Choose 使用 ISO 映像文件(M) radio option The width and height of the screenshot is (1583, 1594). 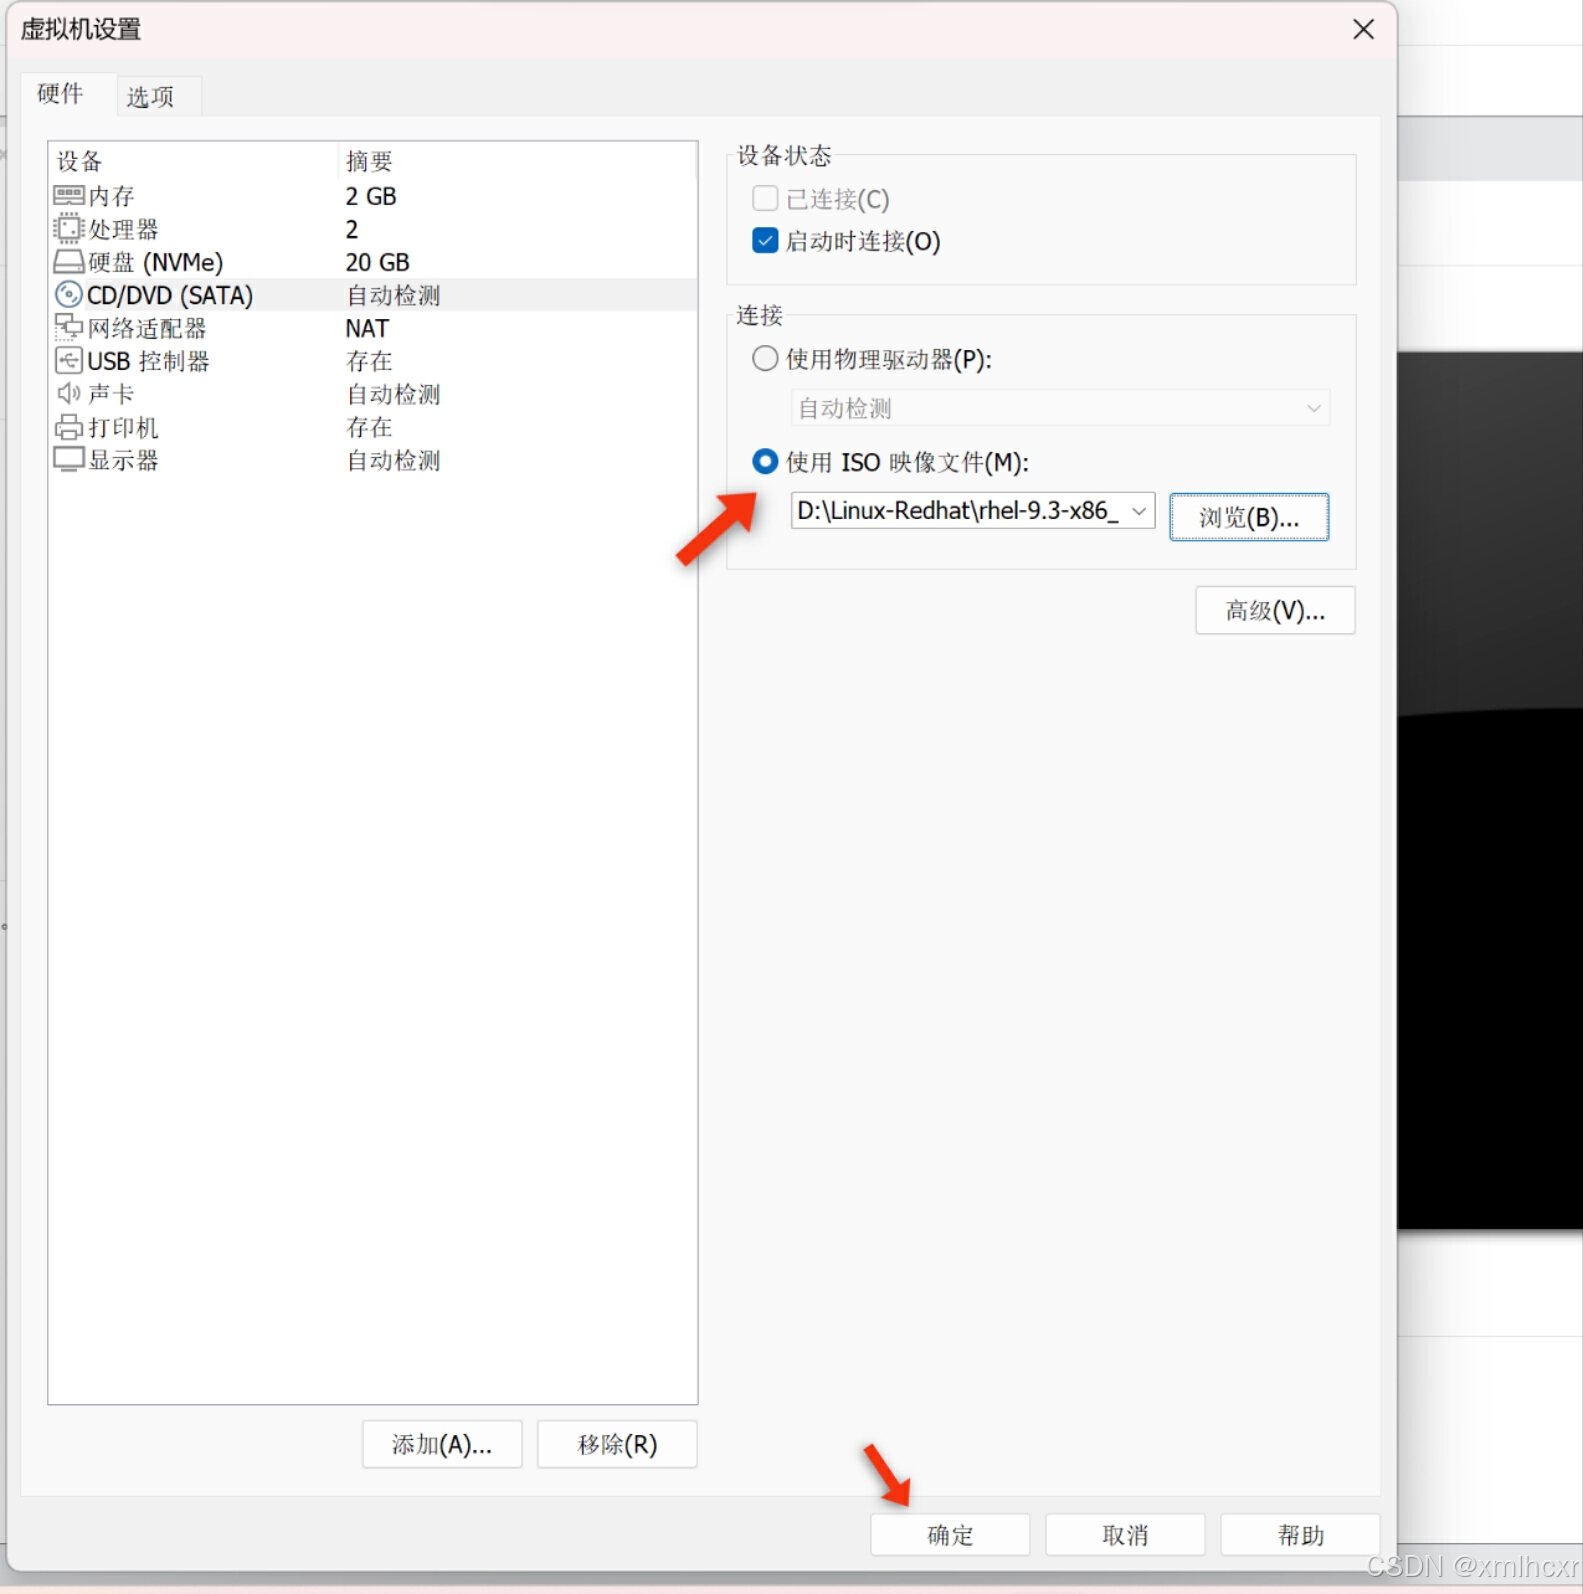coord(765,462)
